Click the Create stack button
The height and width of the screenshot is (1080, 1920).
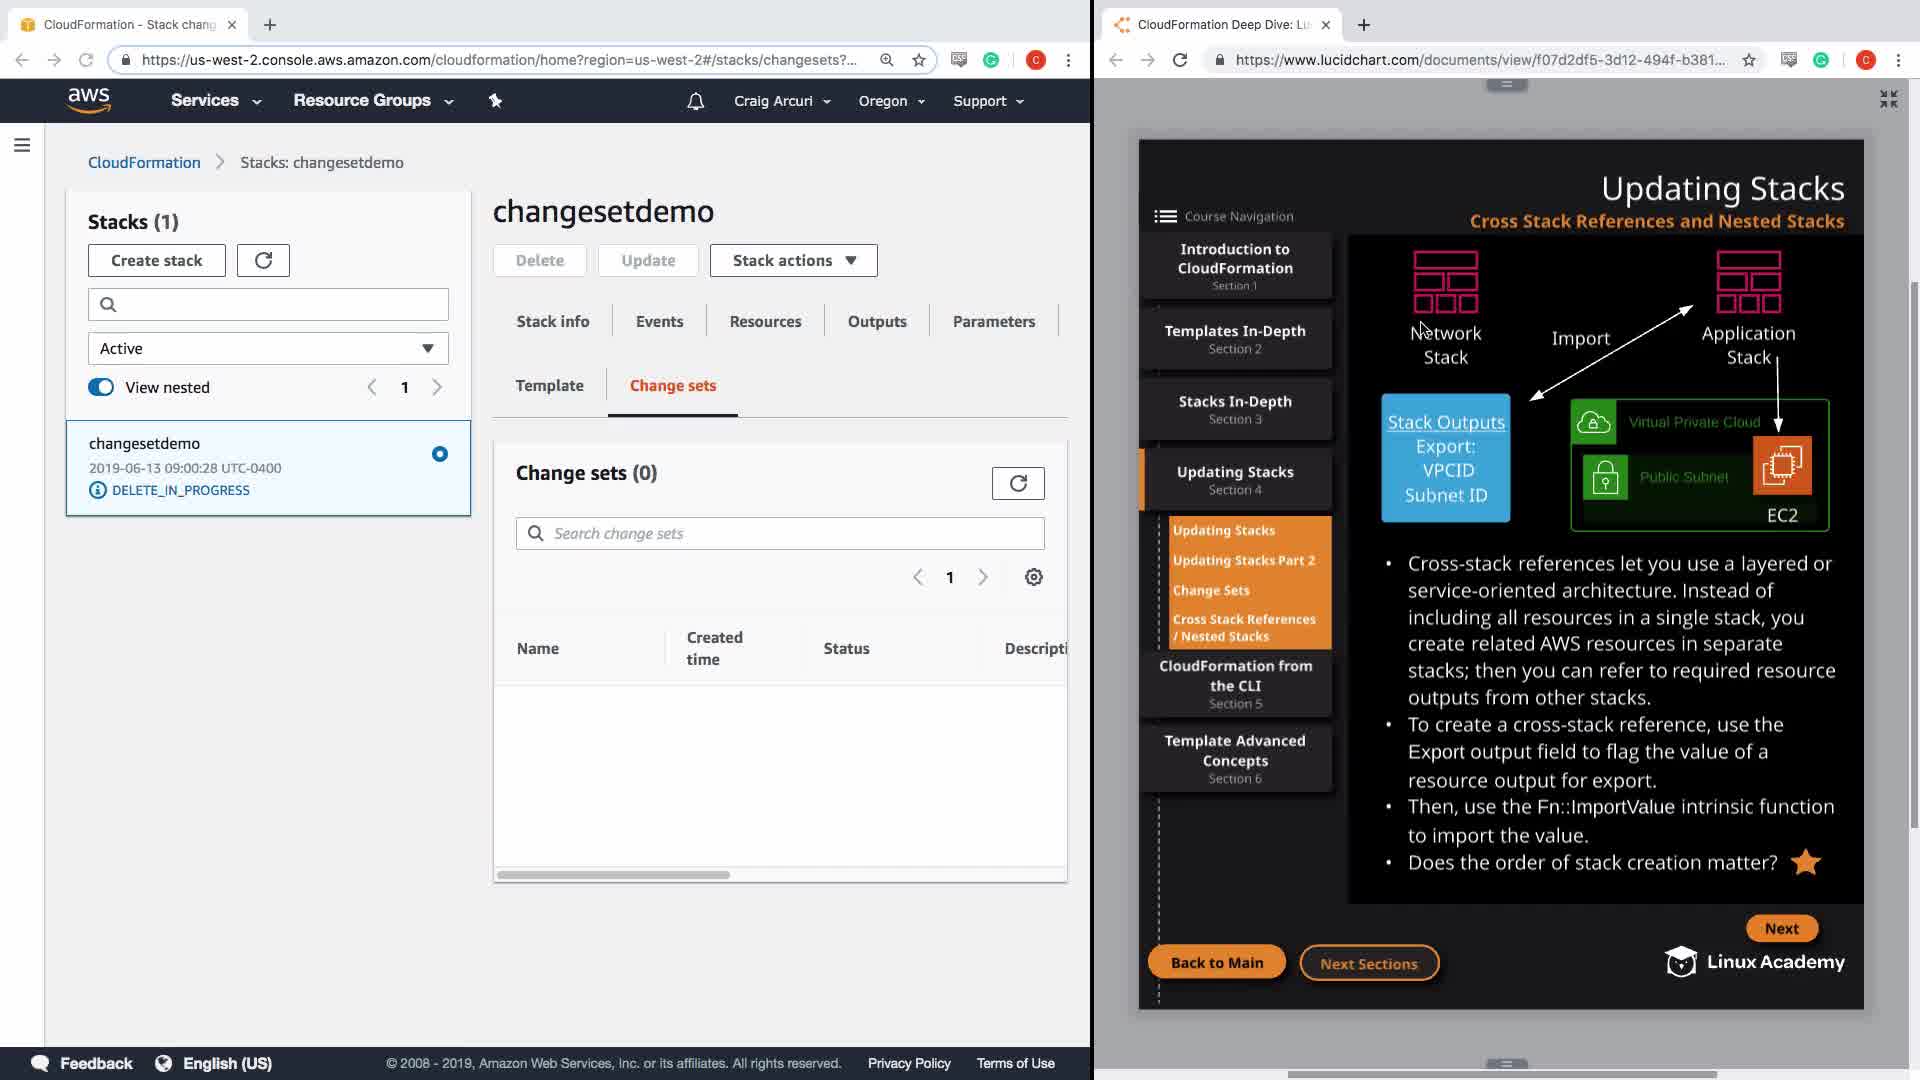157,261
